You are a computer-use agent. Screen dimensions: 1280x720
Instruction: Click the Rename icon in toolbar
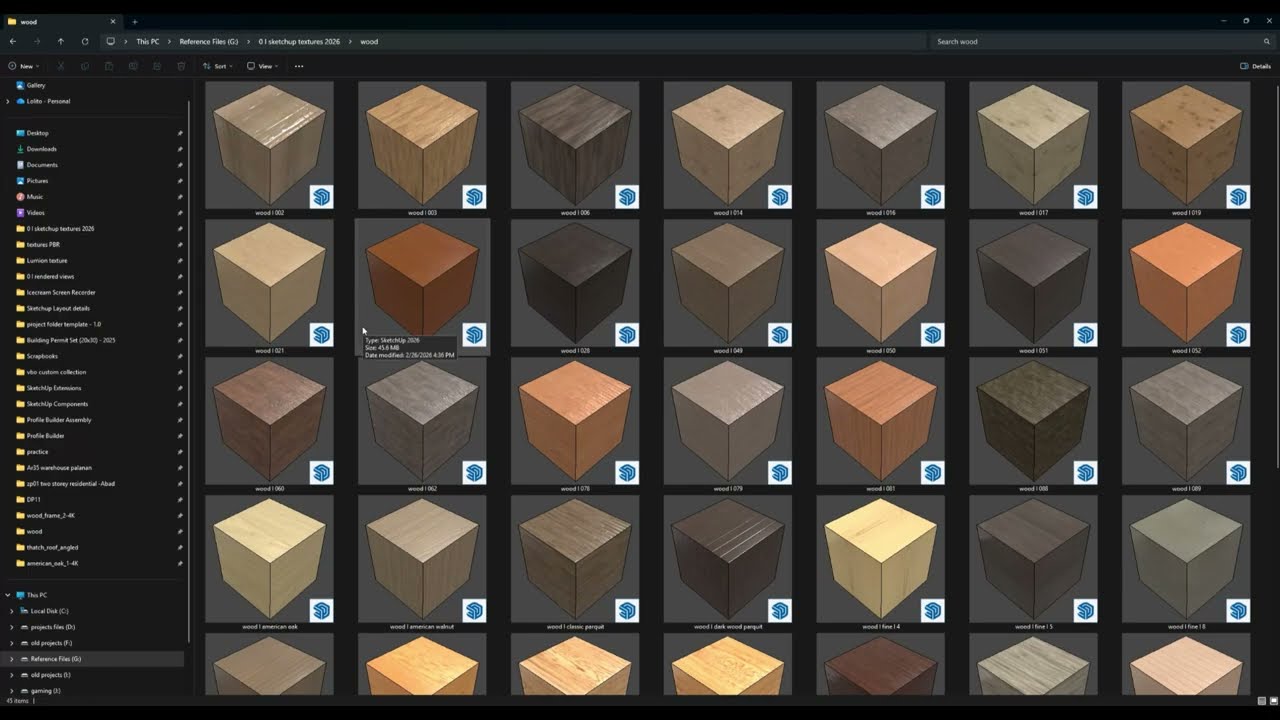tap(133, 66)
